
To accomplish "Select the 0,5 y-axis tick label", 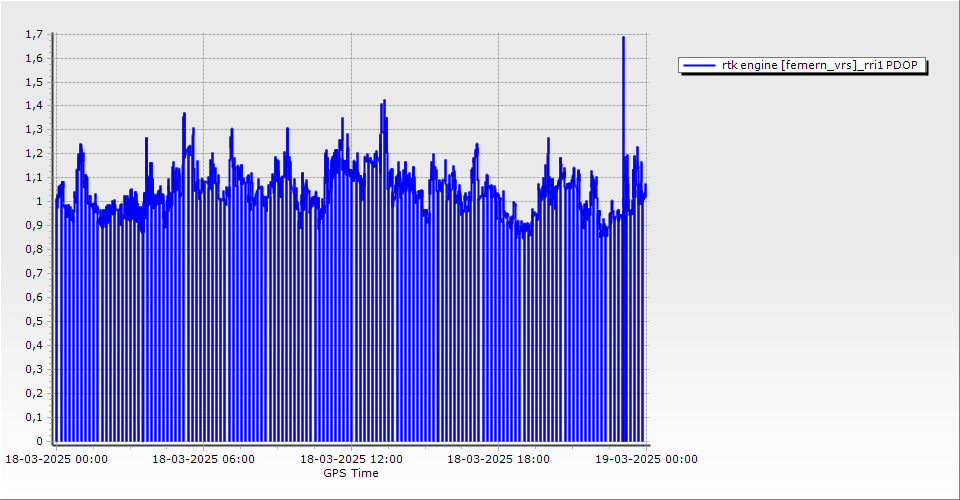I will click(35, 322).
